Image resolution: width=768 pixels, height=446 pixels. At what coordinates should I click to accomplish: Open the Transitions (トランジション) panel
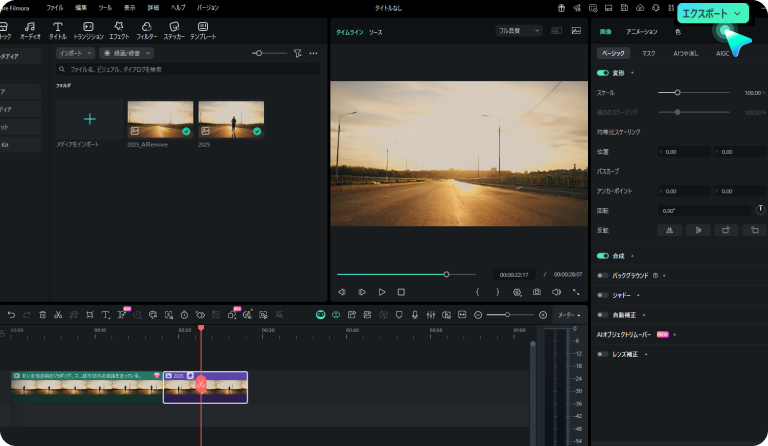pos(88,28)
